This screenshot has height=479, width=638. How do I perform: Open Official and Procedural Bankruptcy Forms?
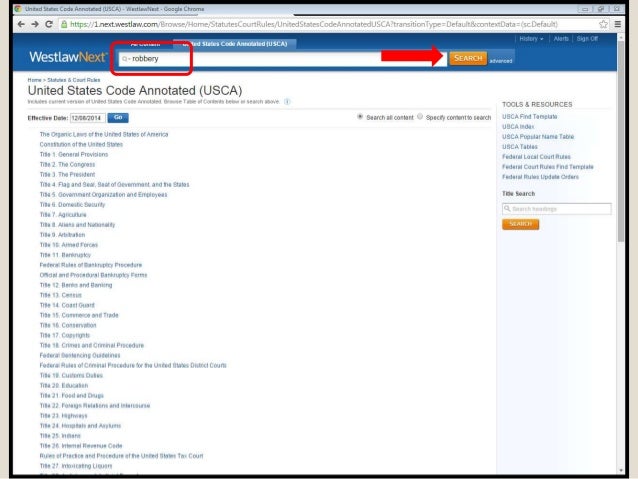coord(93,275)
